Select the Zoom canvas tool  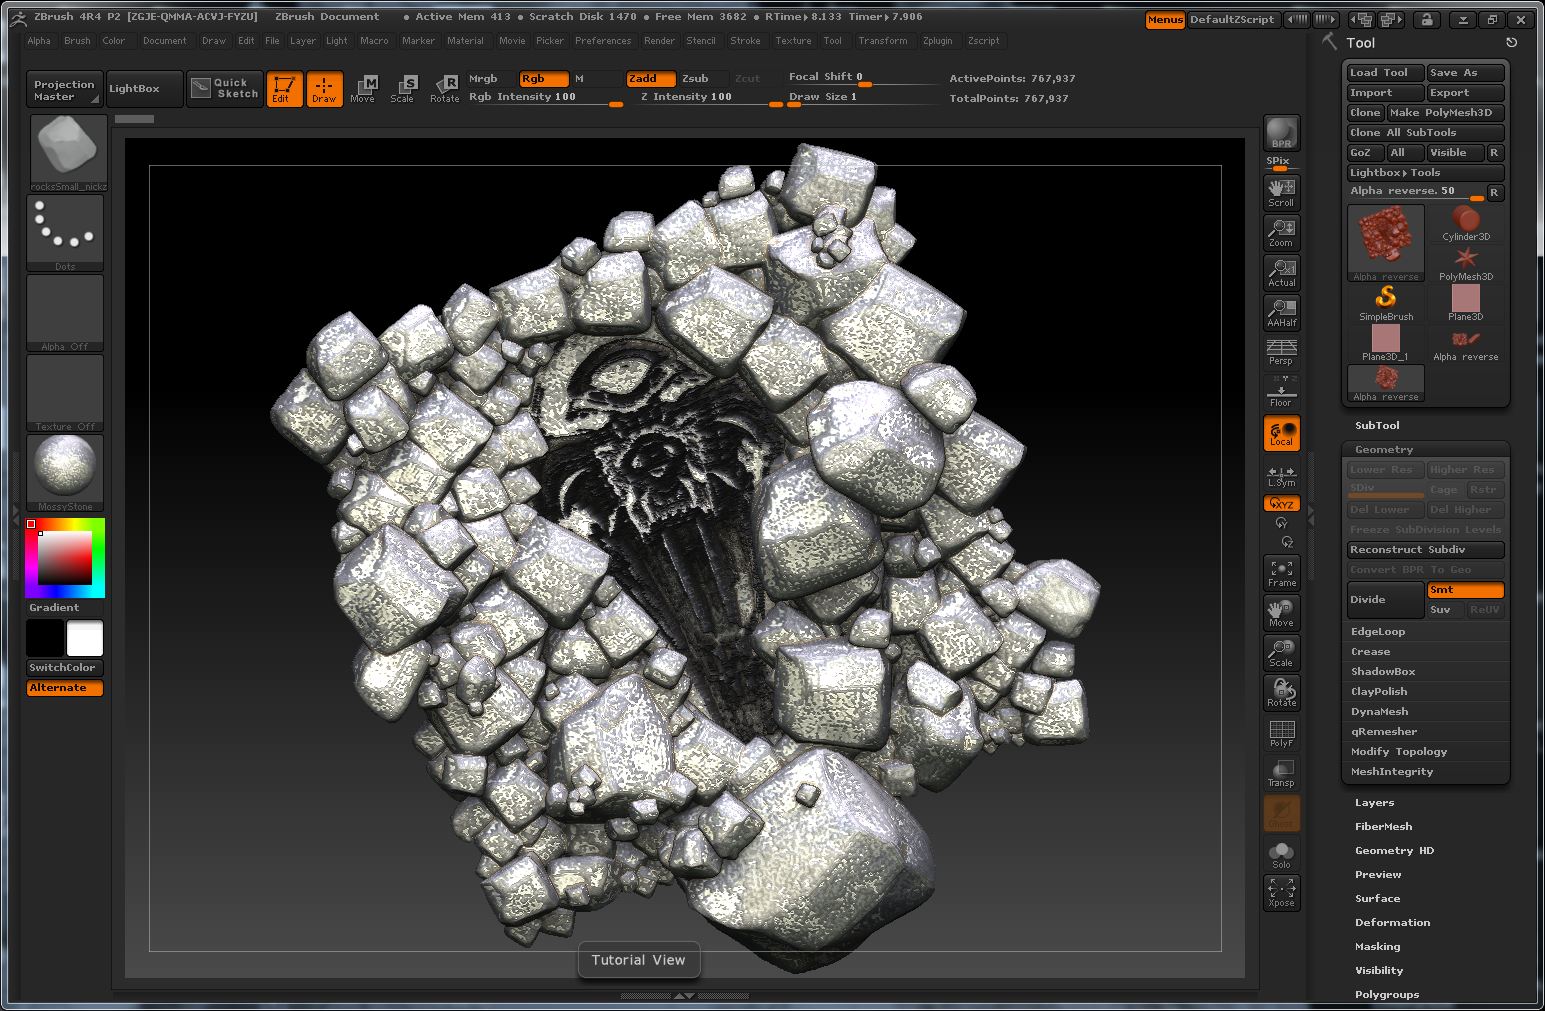(1281, 233)
